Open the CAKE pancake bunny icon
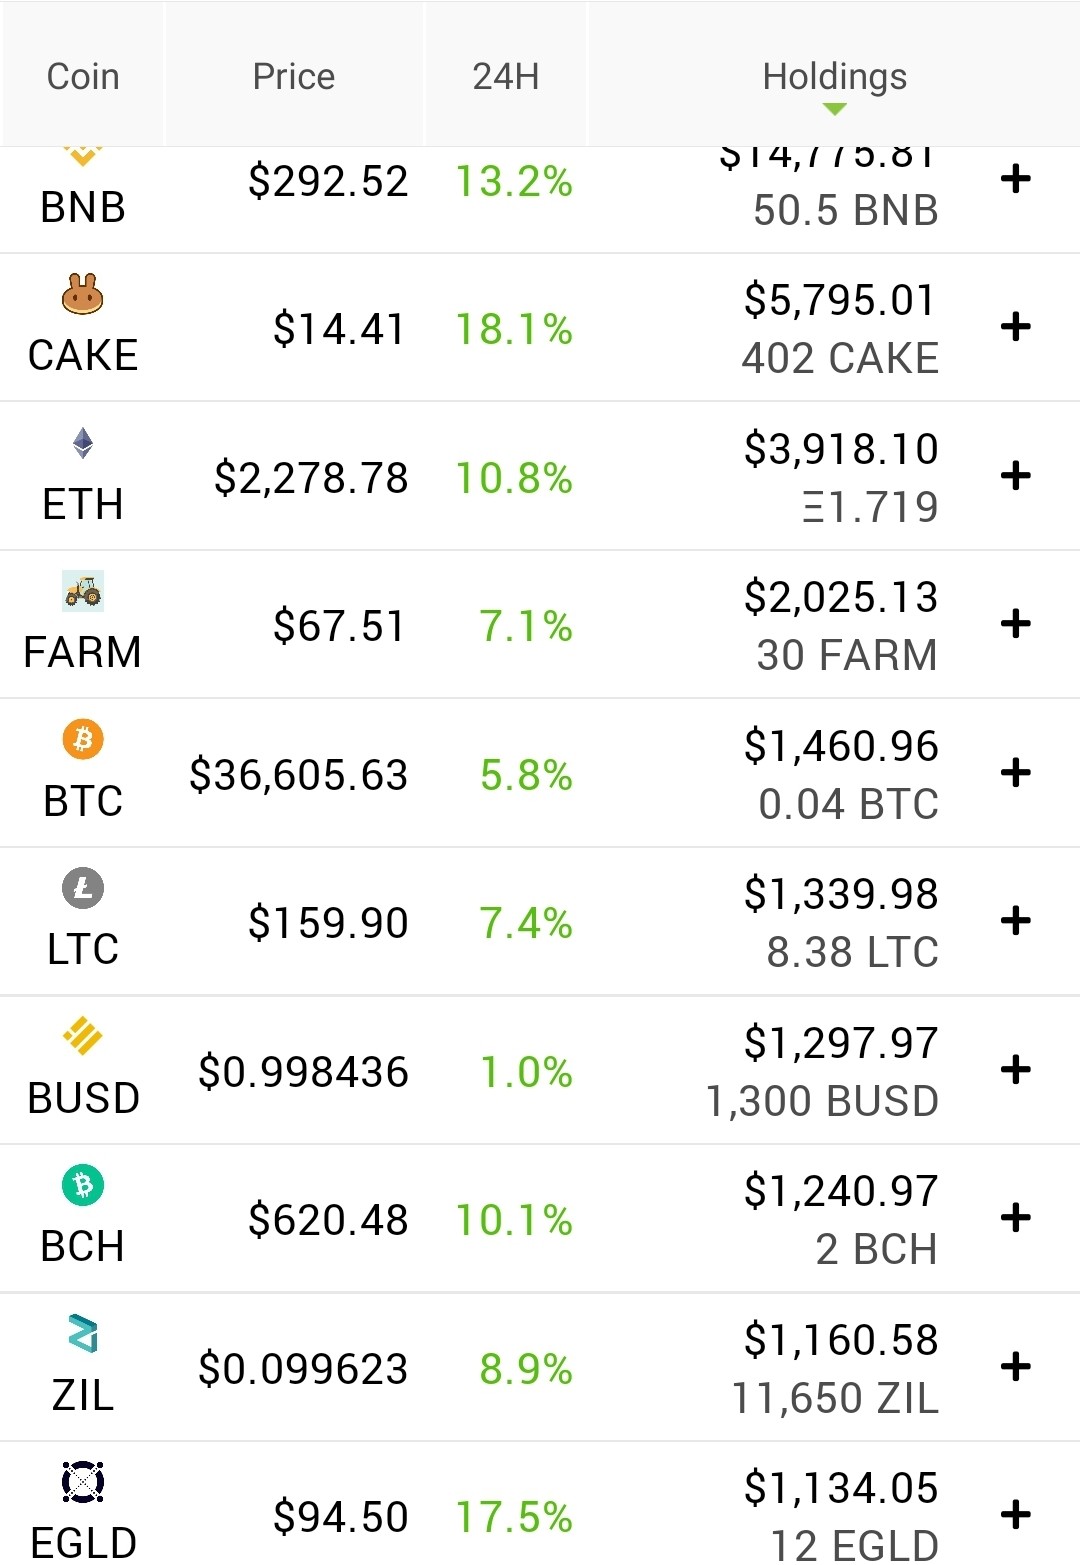The height and width of the screenshot is (1565, 1080). 83,294
